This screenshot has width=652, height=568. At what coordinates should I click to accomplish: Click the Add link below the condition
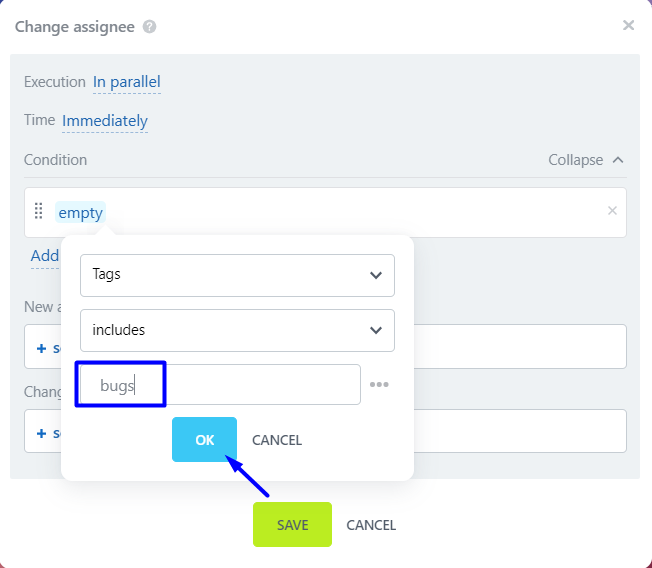(x=45, y=256)
